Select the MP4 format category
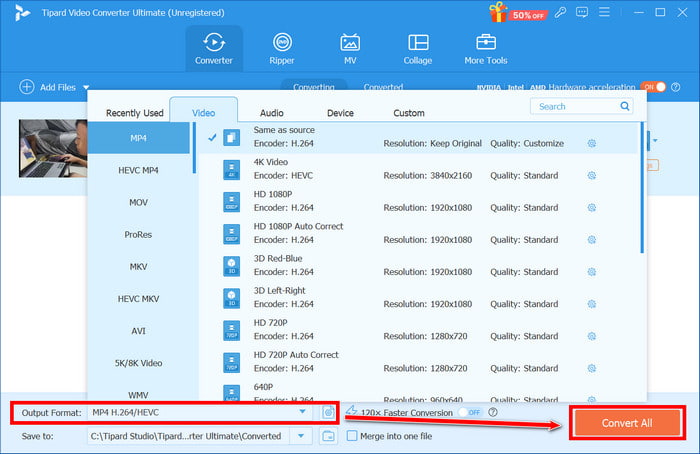 tap(138, 138)
